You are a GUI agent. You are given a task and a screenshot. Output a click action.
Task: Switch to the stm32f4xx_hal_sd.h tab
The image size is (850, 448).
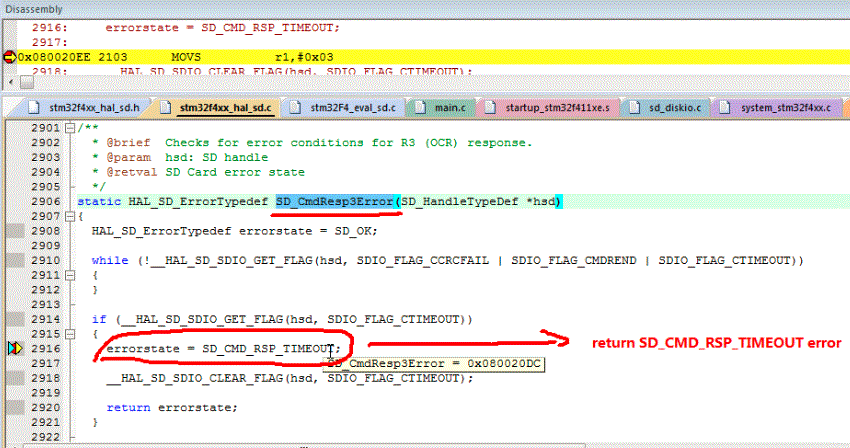click(x=87, y=108)
